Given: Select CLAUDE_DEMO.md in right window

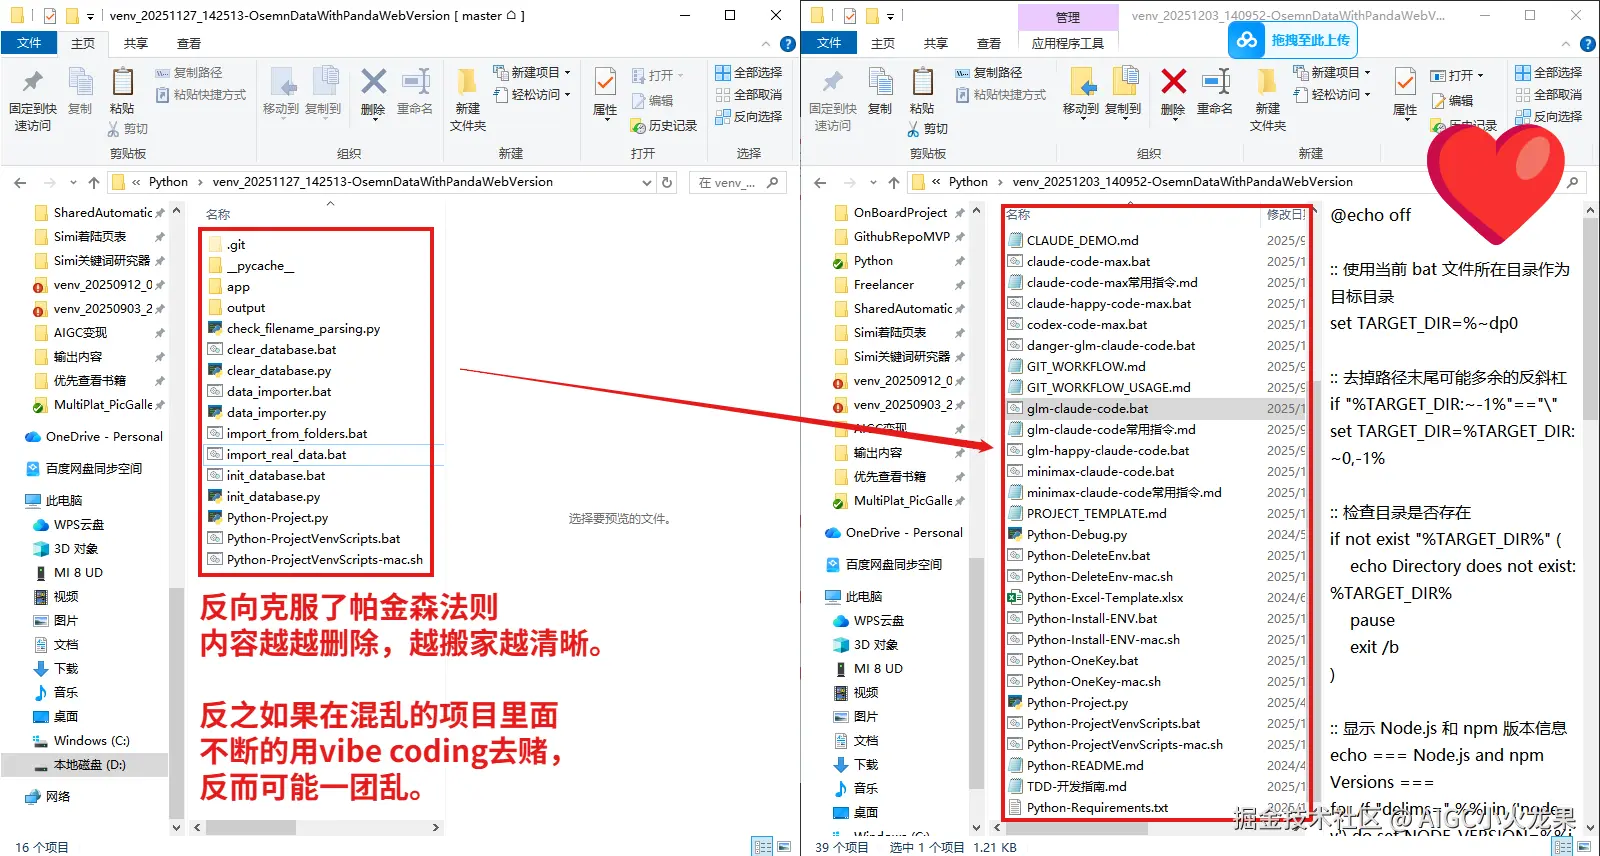Looking at the screenshot, I should coord(1082,240).
